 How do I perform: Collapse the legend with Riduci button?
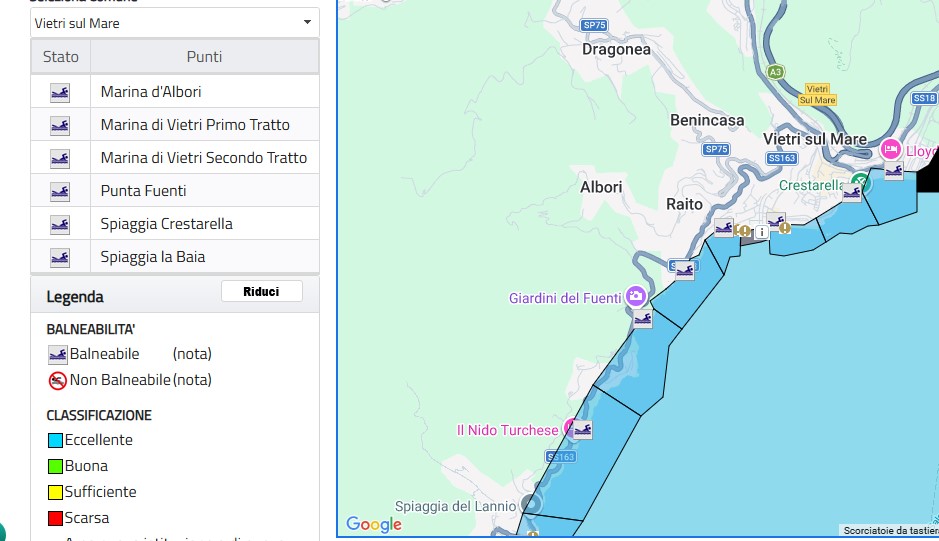262,292
